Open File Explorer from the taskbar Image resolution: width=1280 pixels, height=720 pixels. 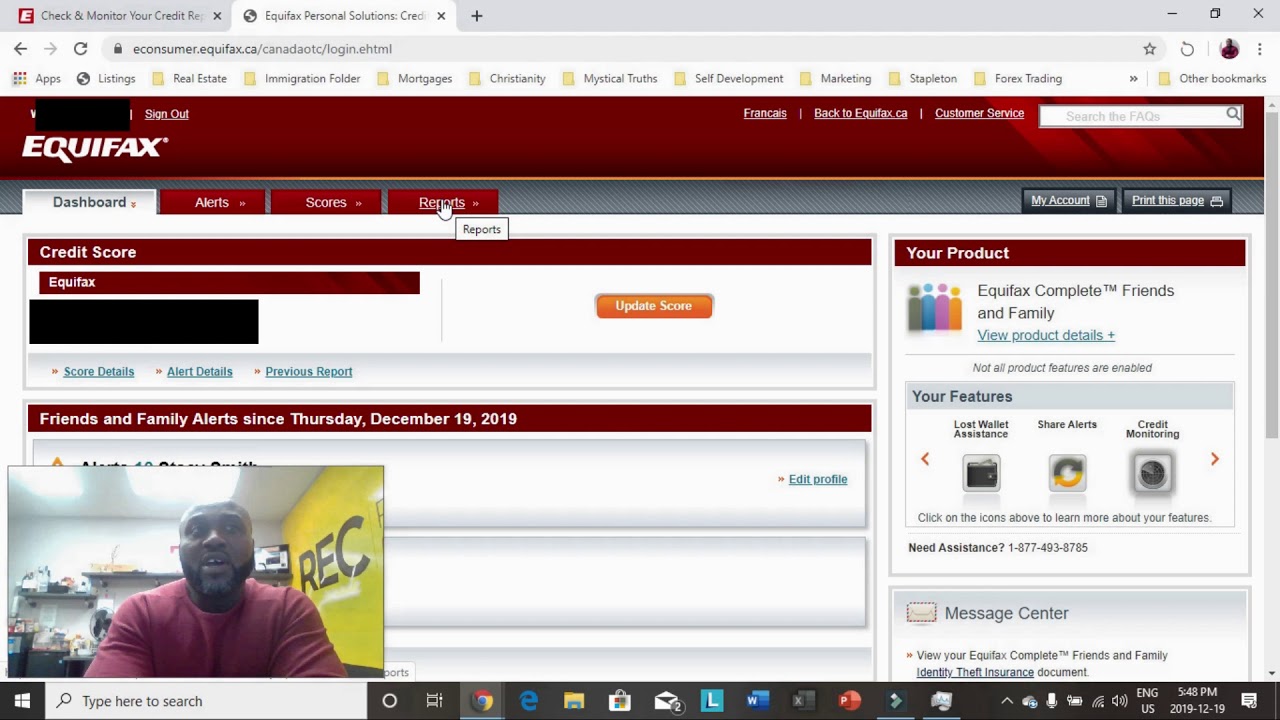pos(574,701)
